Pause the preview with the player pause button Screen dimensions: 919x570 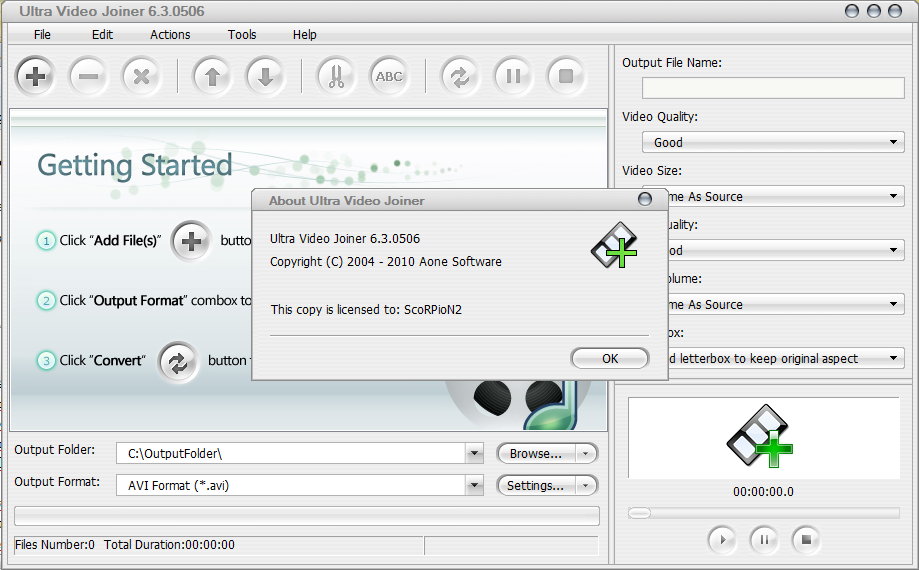[x=764, y=540]
